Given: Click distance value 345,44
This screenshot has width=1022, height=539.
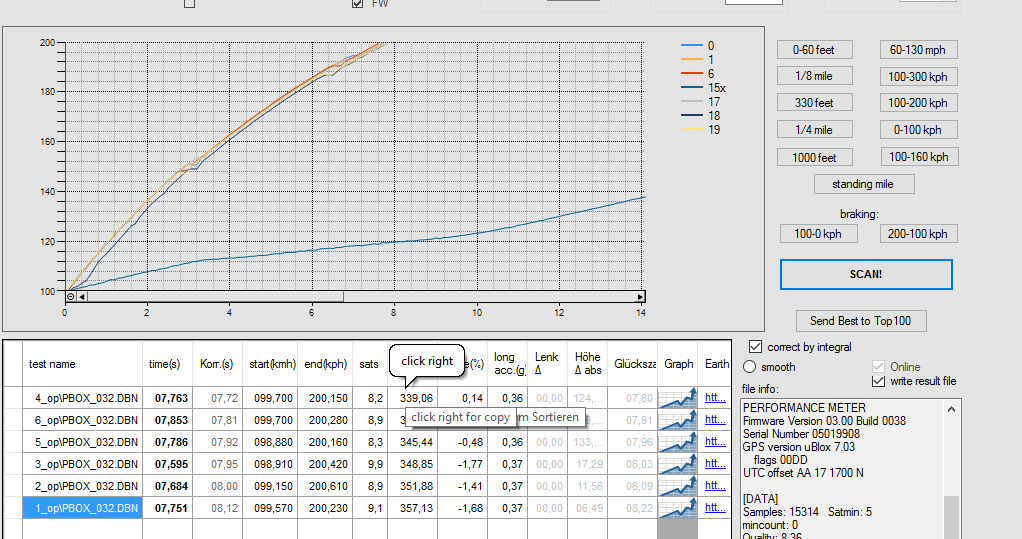Looking at the screenshot, I should [x=416, y=443].
